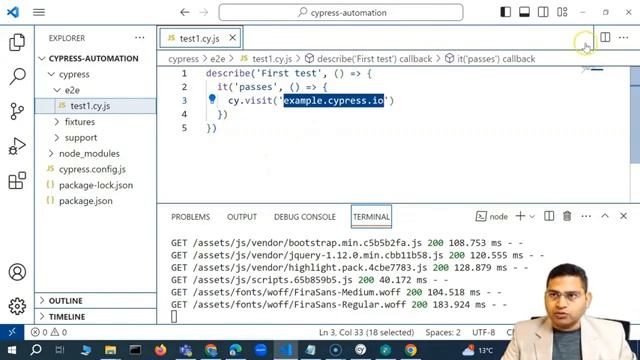Maximize the panel with up chevron
Image resolution: width=640 pixels, height=360 pixels.
[x=605, y=216]
